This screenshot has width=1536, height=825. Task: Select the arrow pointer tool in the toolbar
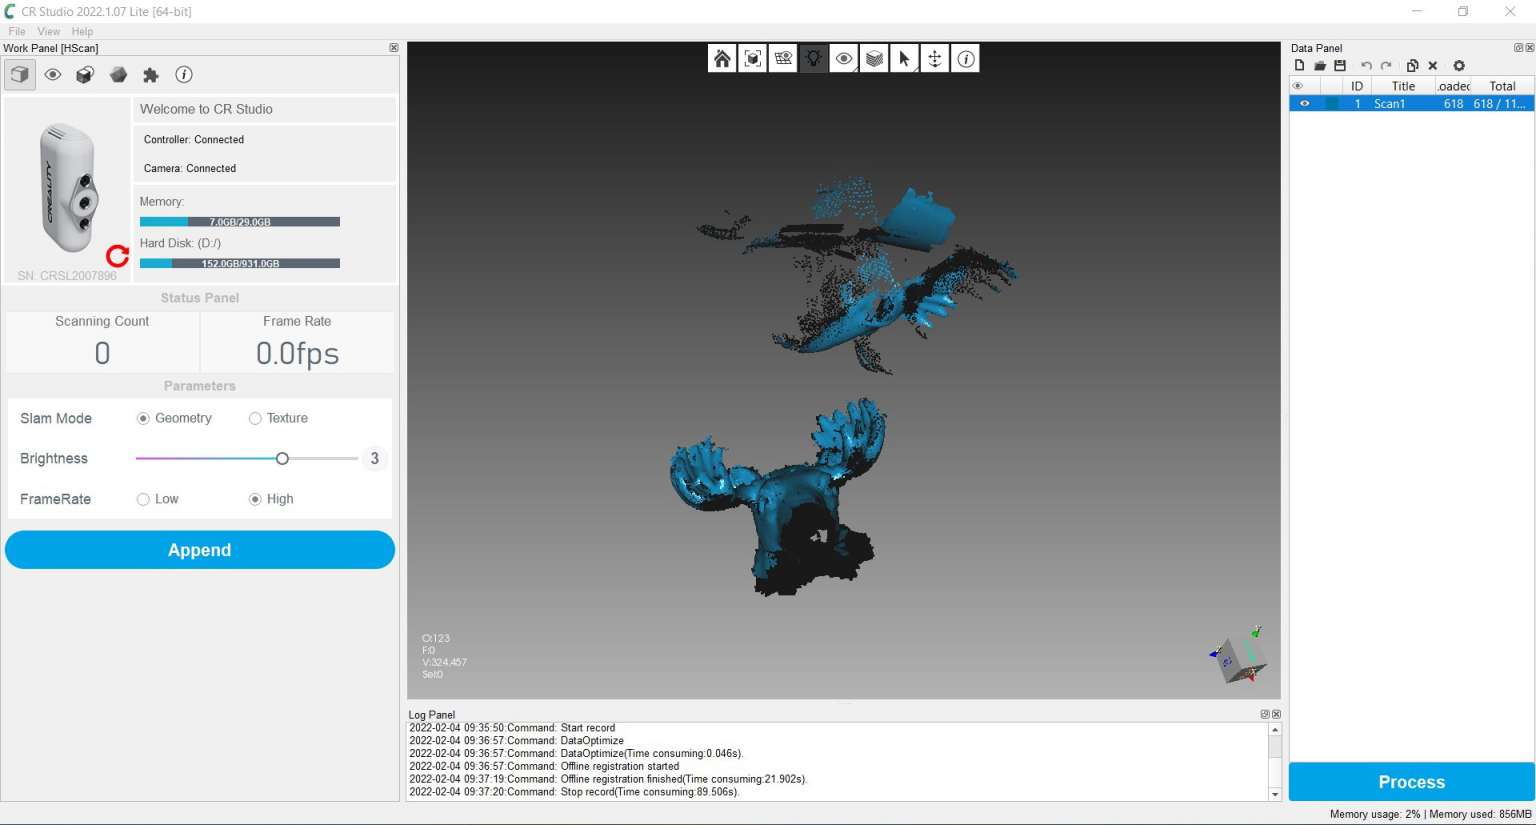coord(904,58)
